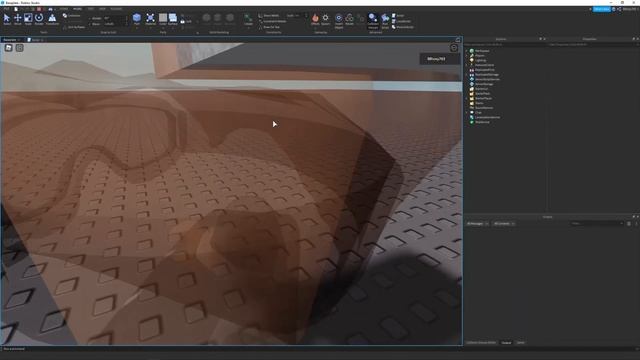Switch to the Plugins ribbon tab
This screenshot has width=640, height=360.
coord(116,9)
